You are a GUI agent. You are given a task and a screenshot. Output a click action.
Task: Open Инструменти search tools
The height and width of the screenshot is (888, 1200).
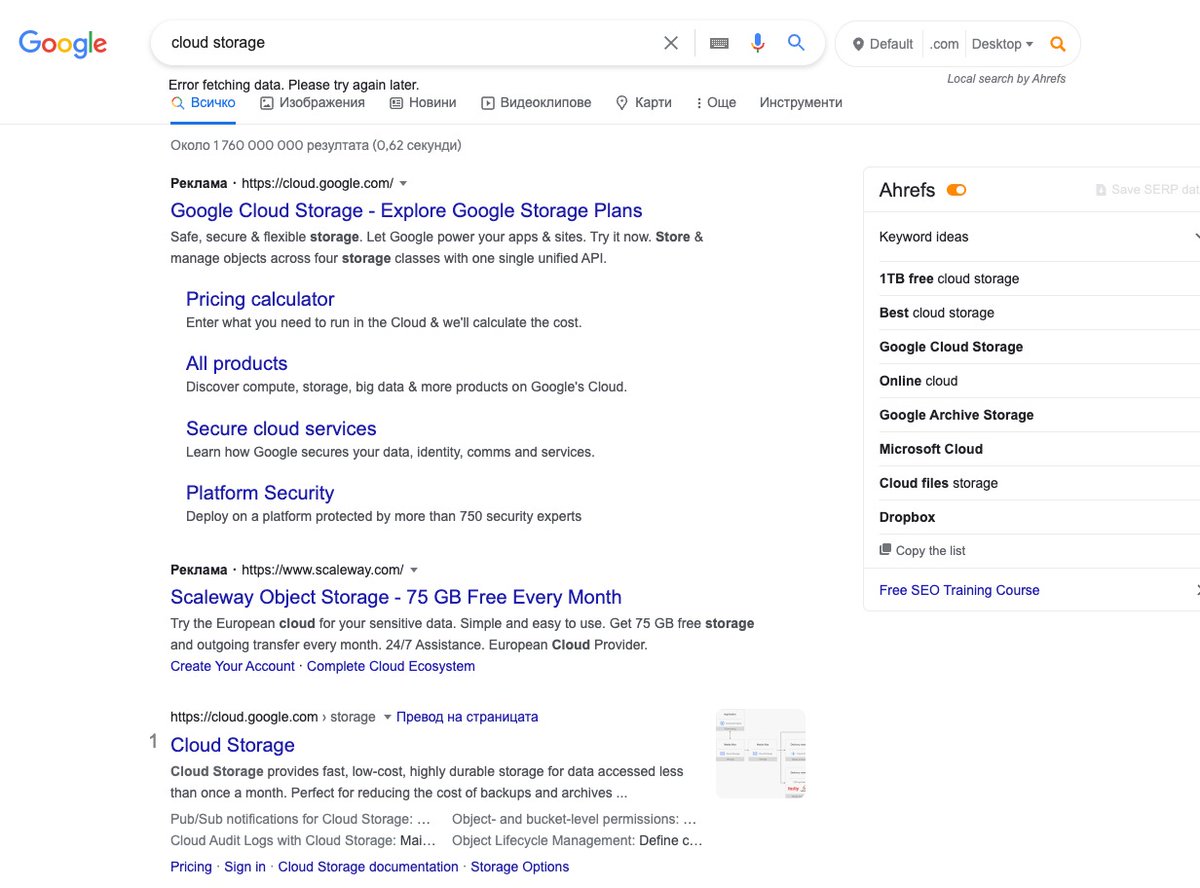point(801,102)
